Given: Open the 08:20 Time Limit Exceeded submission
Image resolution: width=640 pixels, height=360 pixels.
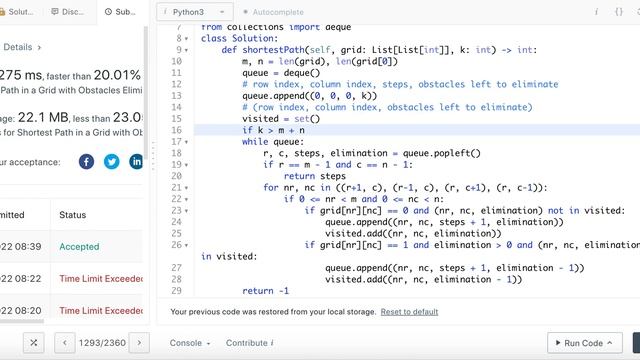Looking at the screenshot, I should tap(101, 311).
